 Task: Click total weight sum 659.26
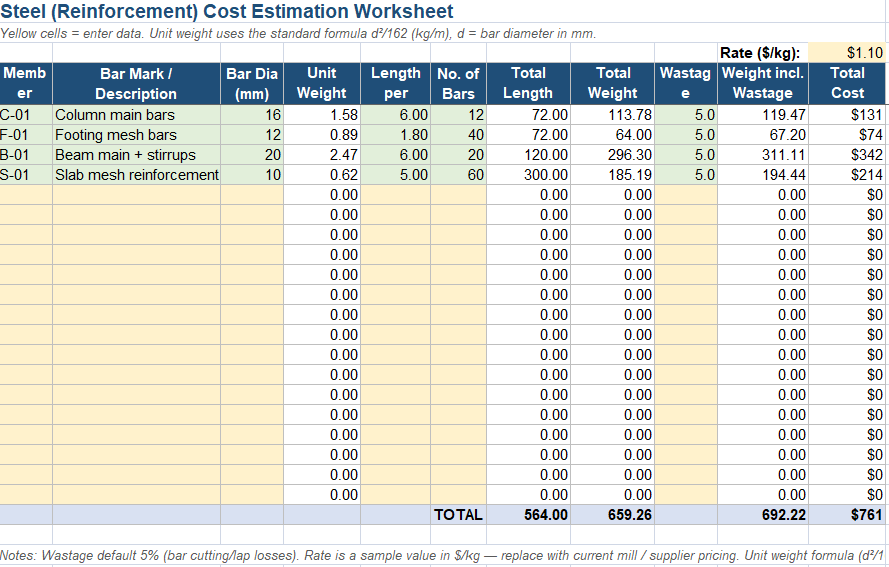pyautogui.click(x=612, y=515)
